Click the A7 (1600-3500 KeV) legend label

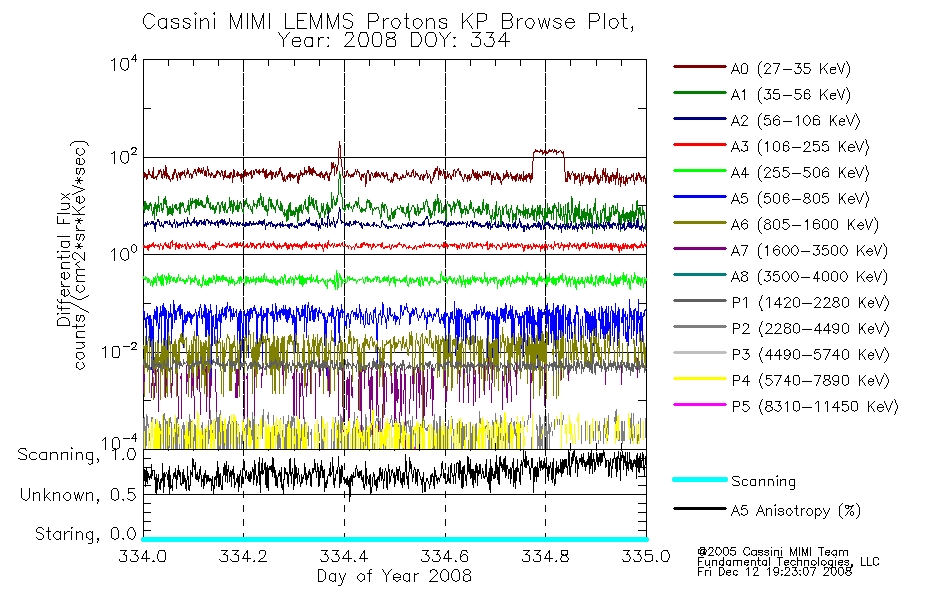point(809,251)
